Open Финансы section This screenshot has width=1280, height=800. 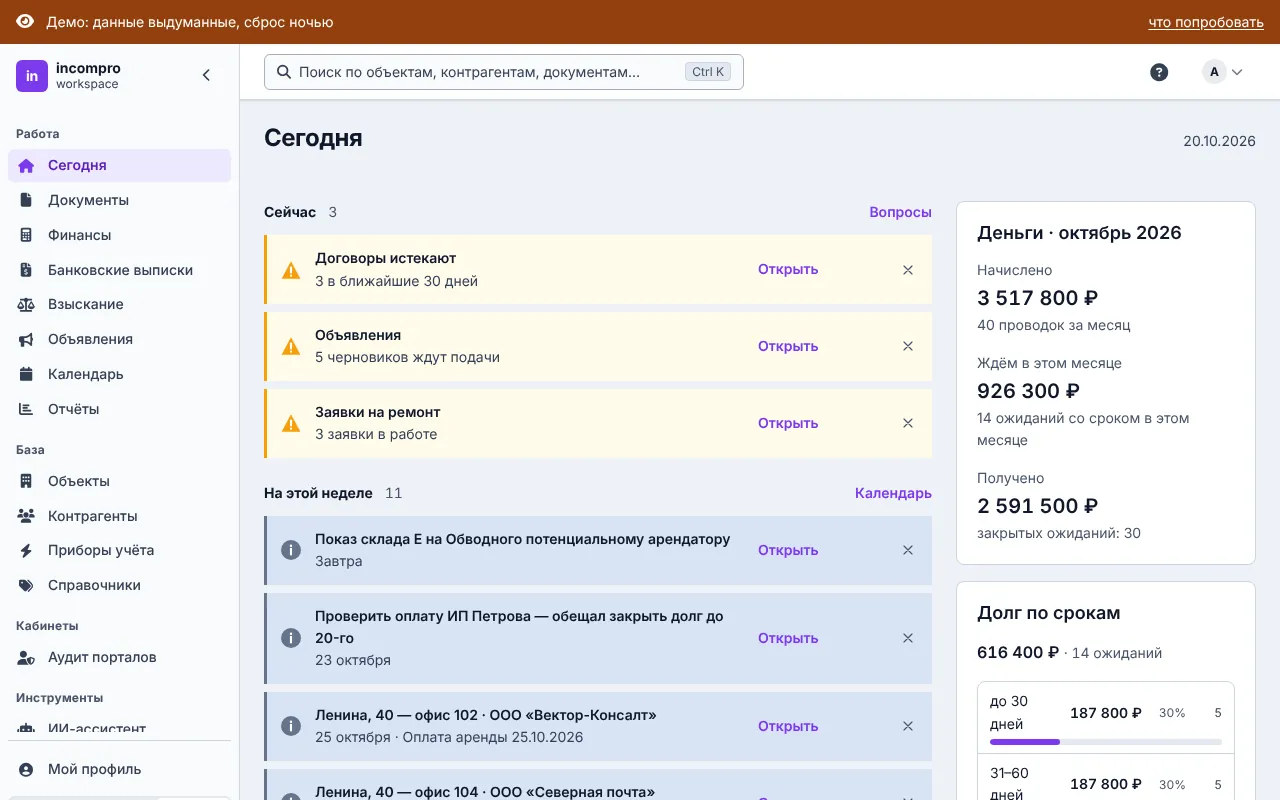[119, 235]
